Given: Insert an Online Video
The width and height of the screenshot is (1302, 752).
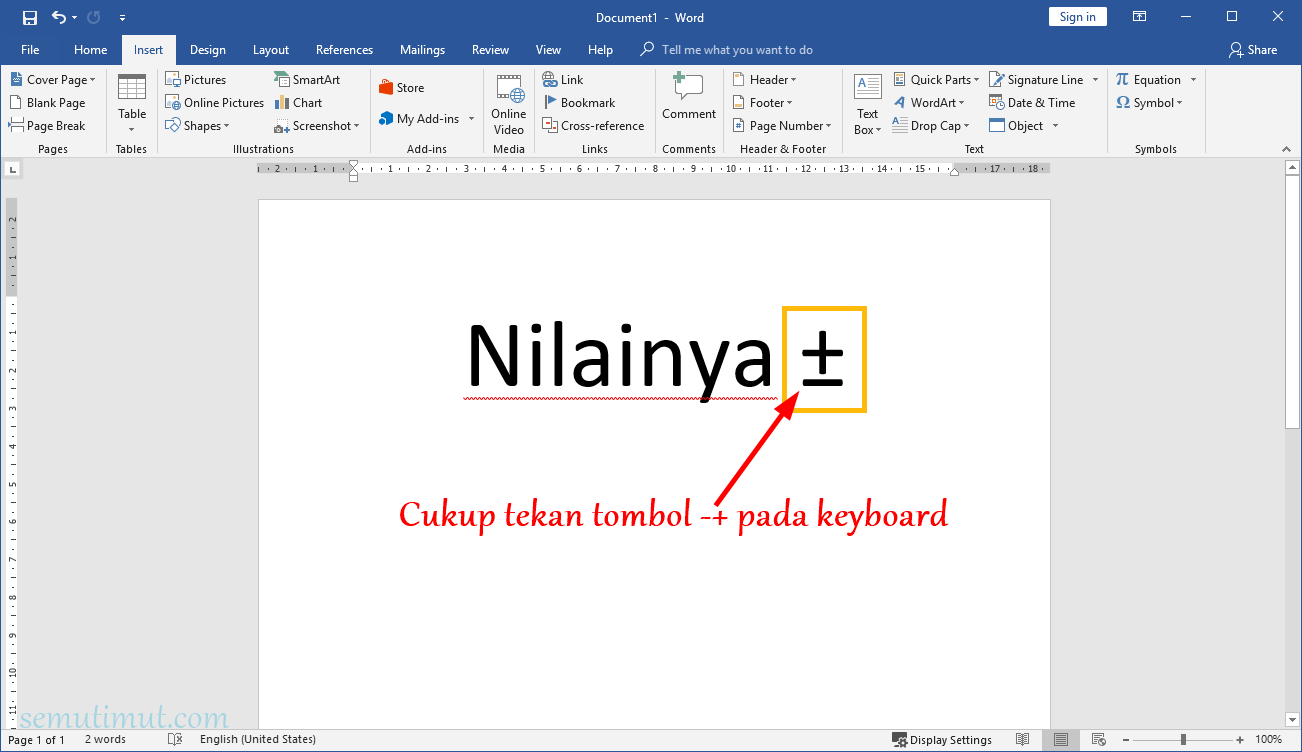Looking at the screenshot, I should coord(508,104).
